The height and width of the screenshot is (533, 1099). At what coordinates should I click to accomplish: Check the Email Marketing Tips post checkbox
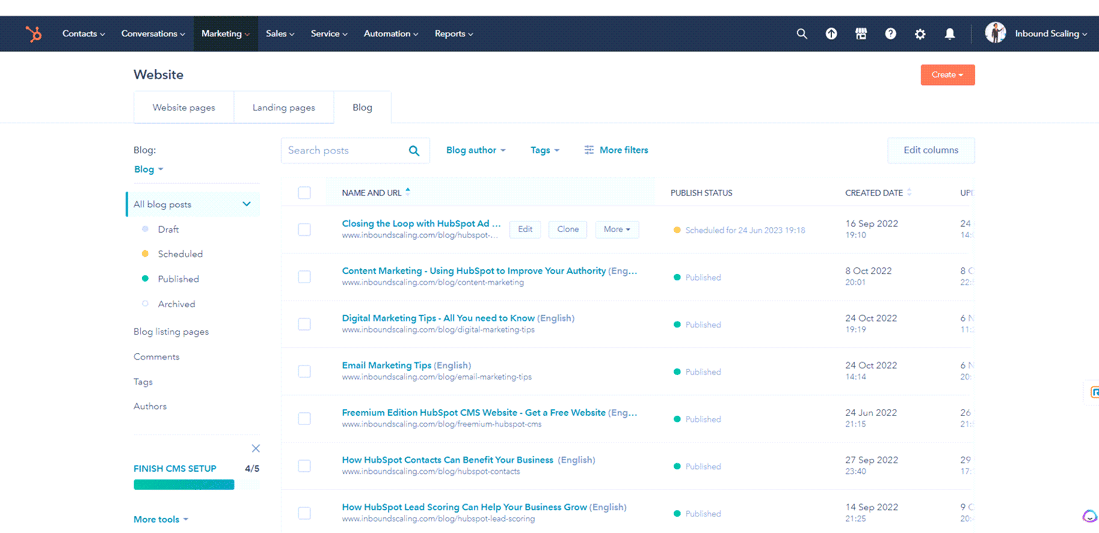(304, 372)
